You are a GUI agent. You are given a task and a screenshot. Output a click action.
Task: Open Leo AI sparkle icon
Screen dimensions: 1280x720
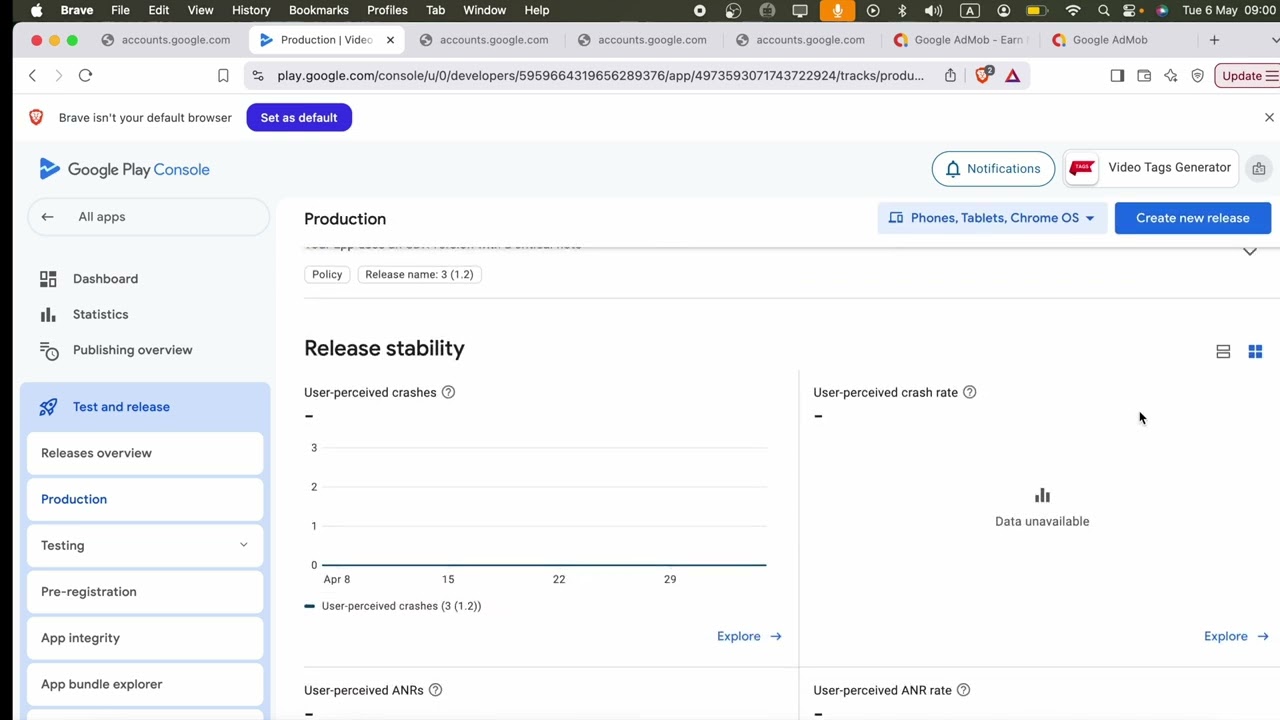pos(1171,75)
